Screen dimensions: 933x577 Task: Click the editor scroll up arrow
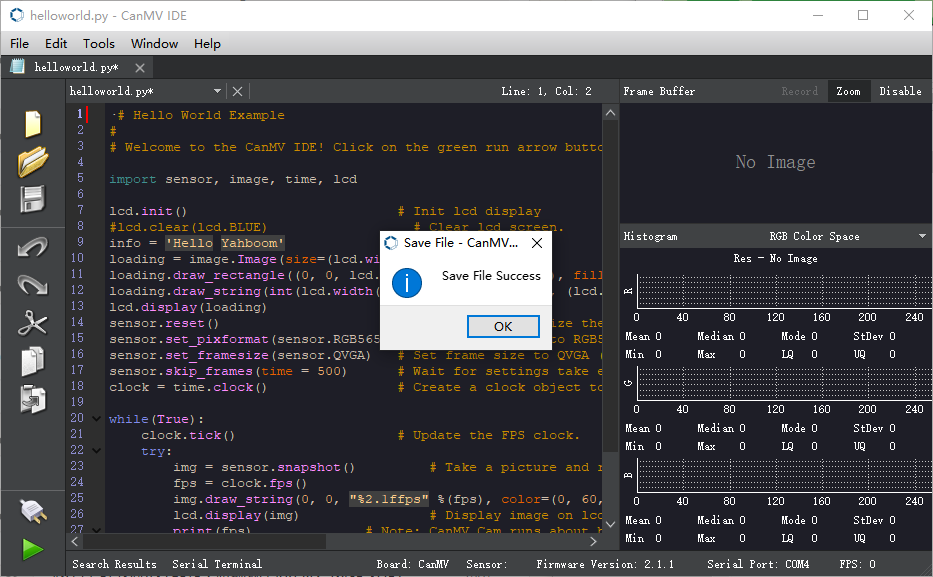tap(610, 112)
